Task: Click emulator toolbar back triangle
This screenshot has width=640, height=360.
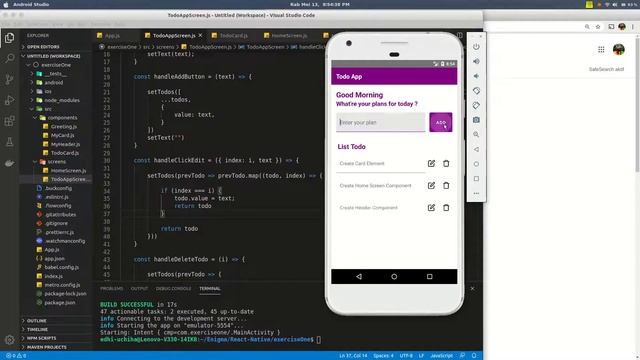Action: coord(476,149)
